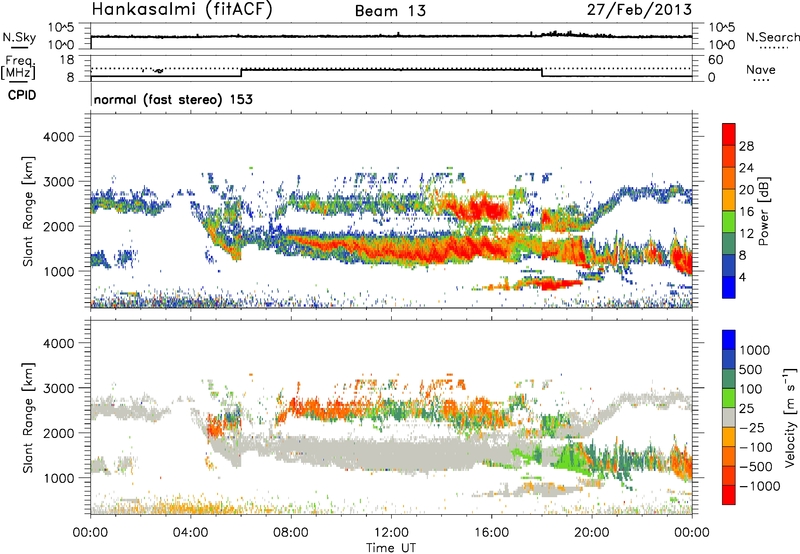This screenshot has height=554, width=800.
Task: Click the orange velocity patch near 09:00
Action: click(x=316, y=408)
